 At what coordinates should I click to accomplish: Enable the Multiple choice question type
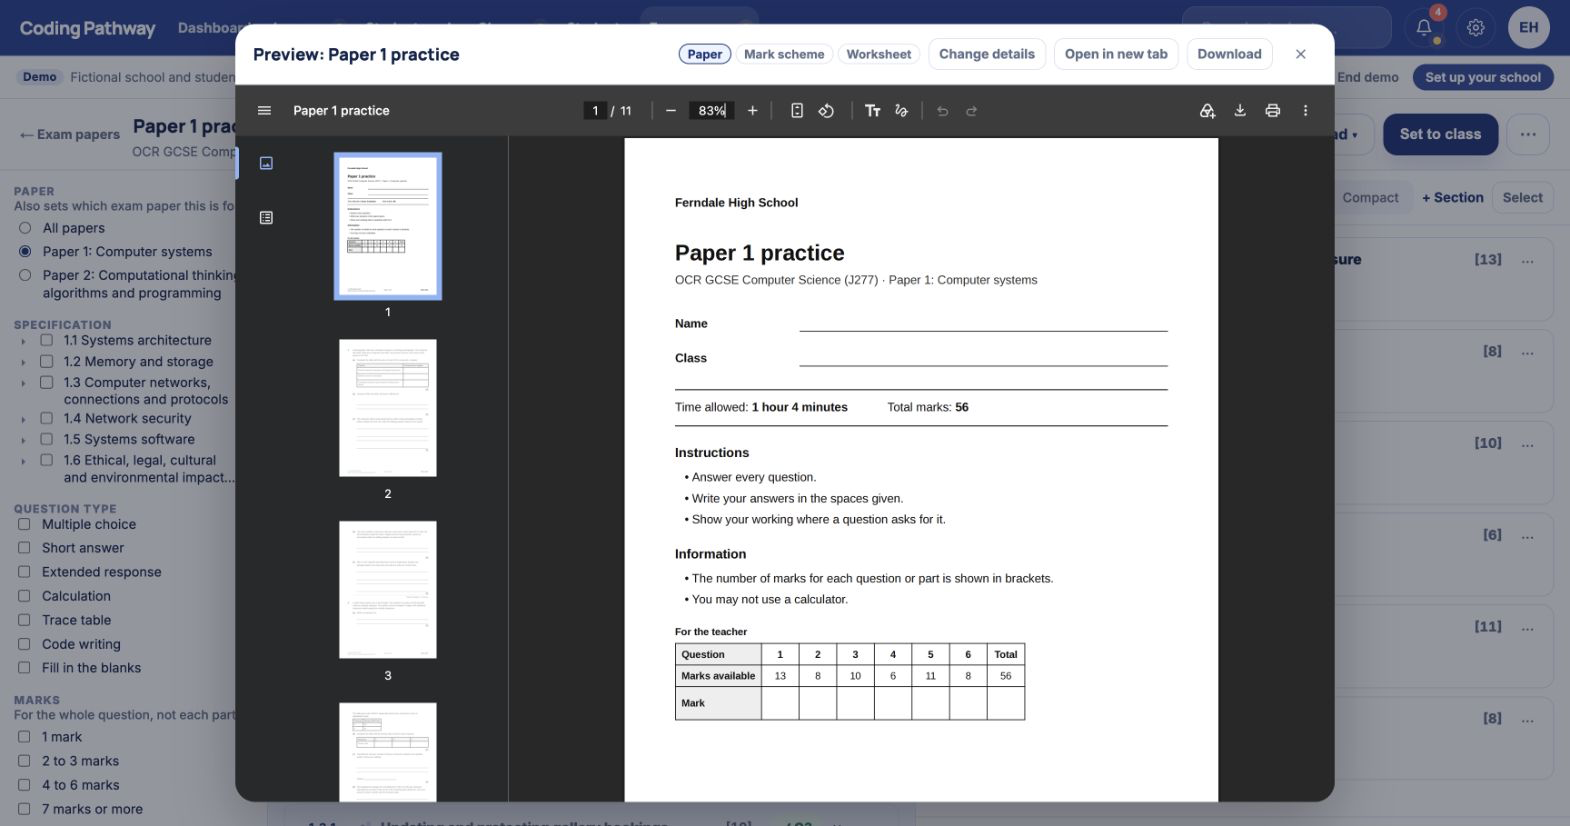point(24,524)
